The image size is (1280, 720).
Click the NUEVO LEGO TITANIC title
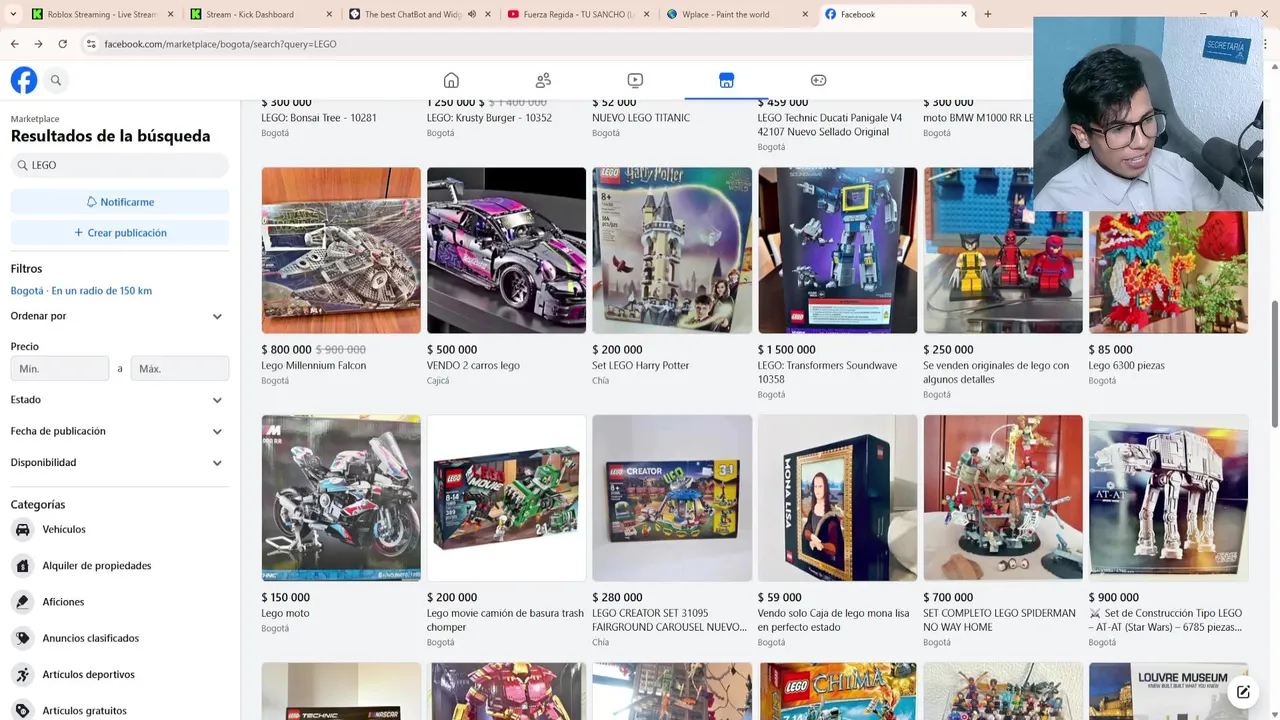click(x=641, y=118)
